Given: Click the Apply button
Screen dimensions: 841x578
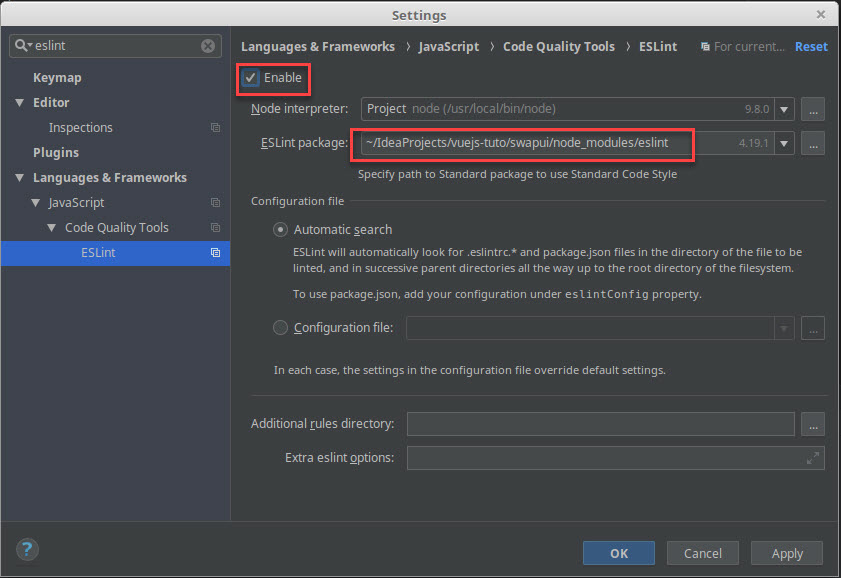Looking at the screenshot, I should [x=787, y=553].
